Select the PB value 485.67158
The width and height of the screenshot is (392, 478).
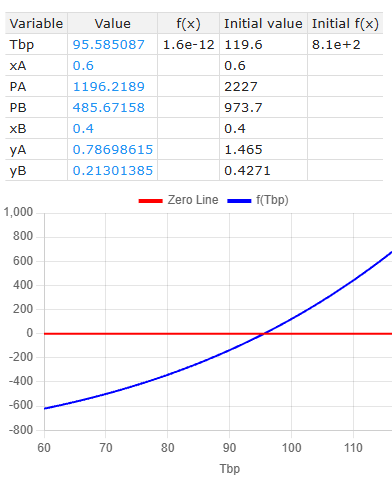[109, 107]
